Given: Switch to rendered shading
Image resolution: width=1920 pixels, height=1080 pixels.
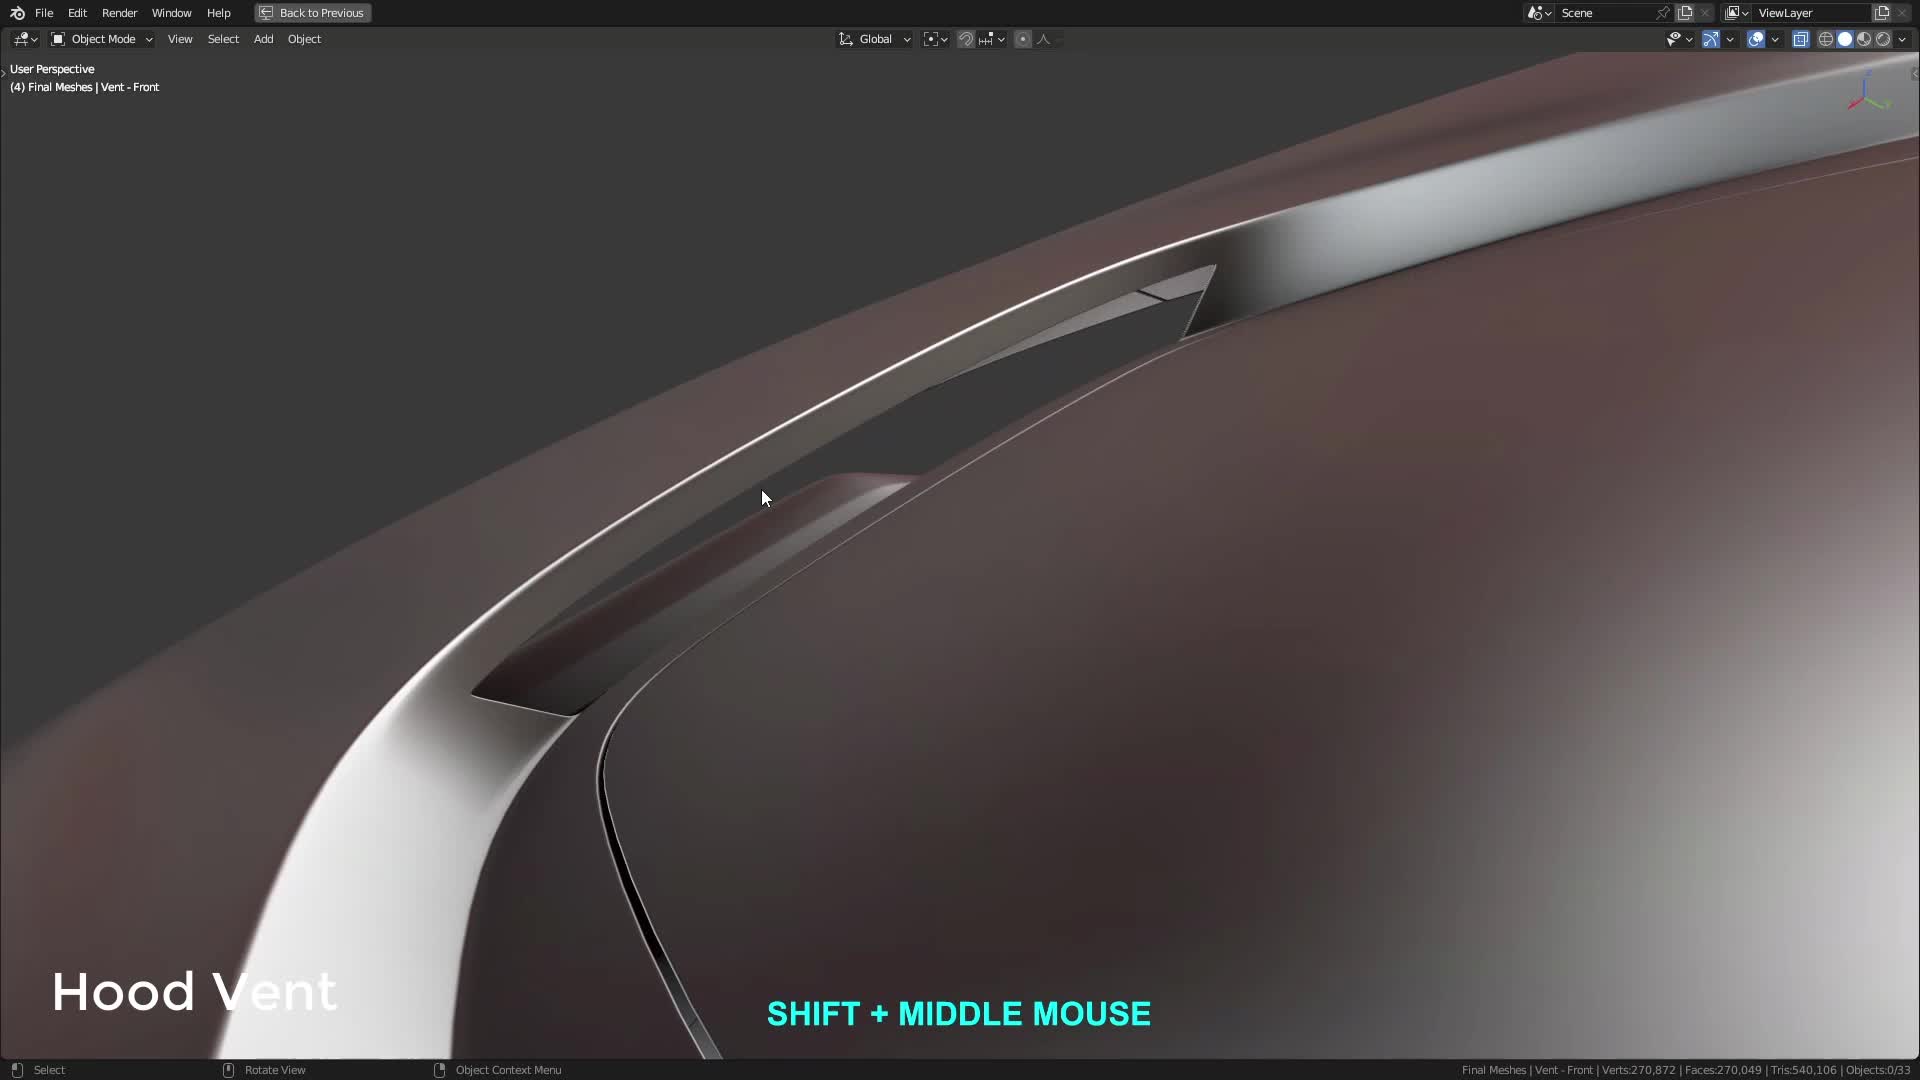Looking at the screenshot, I should (x=1883, y=39).
